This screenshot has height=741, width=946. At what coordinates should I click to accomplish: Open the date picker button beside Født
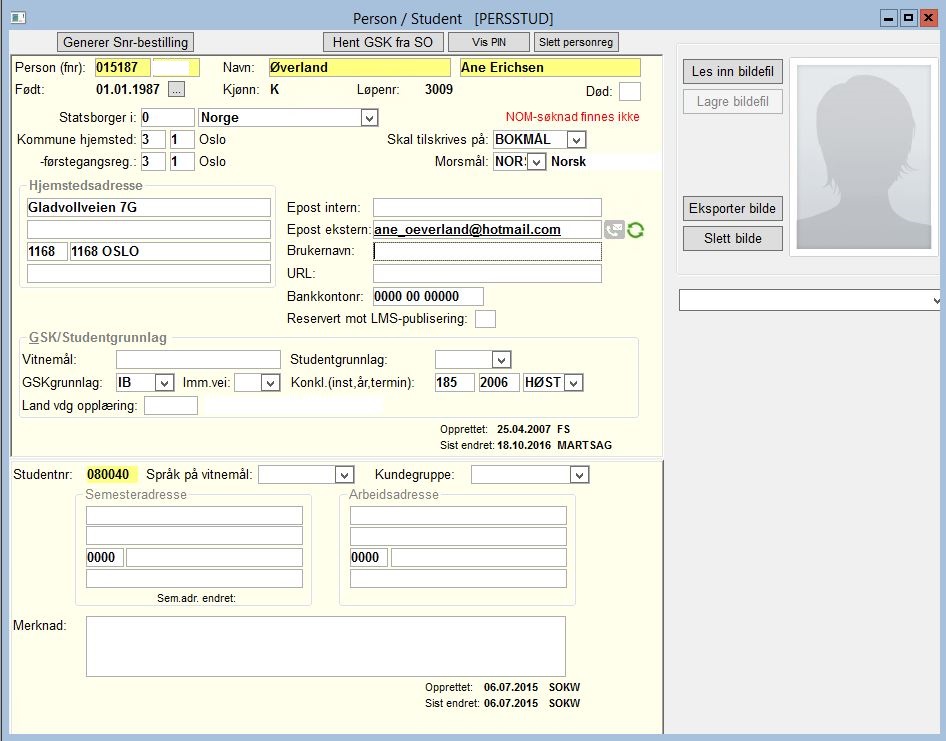pos(176,89)
